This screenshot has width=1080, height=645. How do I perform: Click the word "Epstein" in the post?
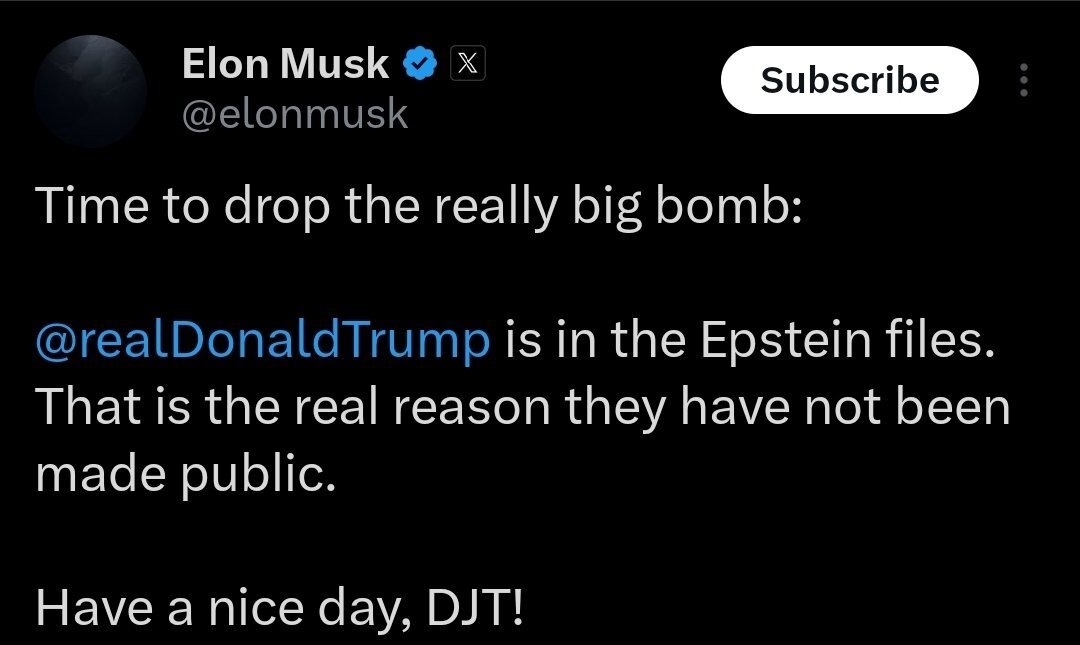pos(776,342)
